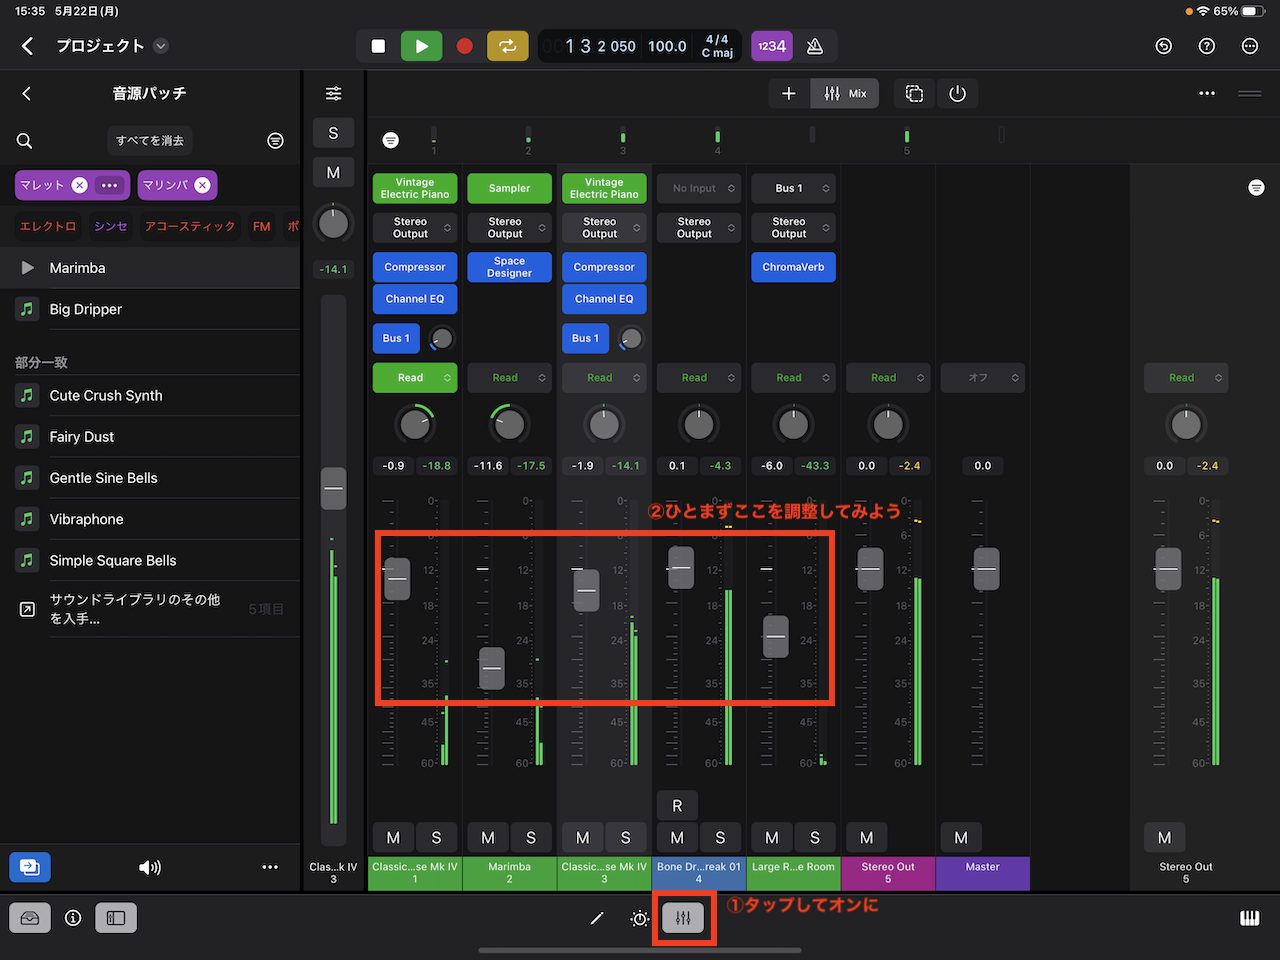1280x960 pixels.
Task: Select the FM category tab
Action: pyautogui.click(x=262, y=227)
